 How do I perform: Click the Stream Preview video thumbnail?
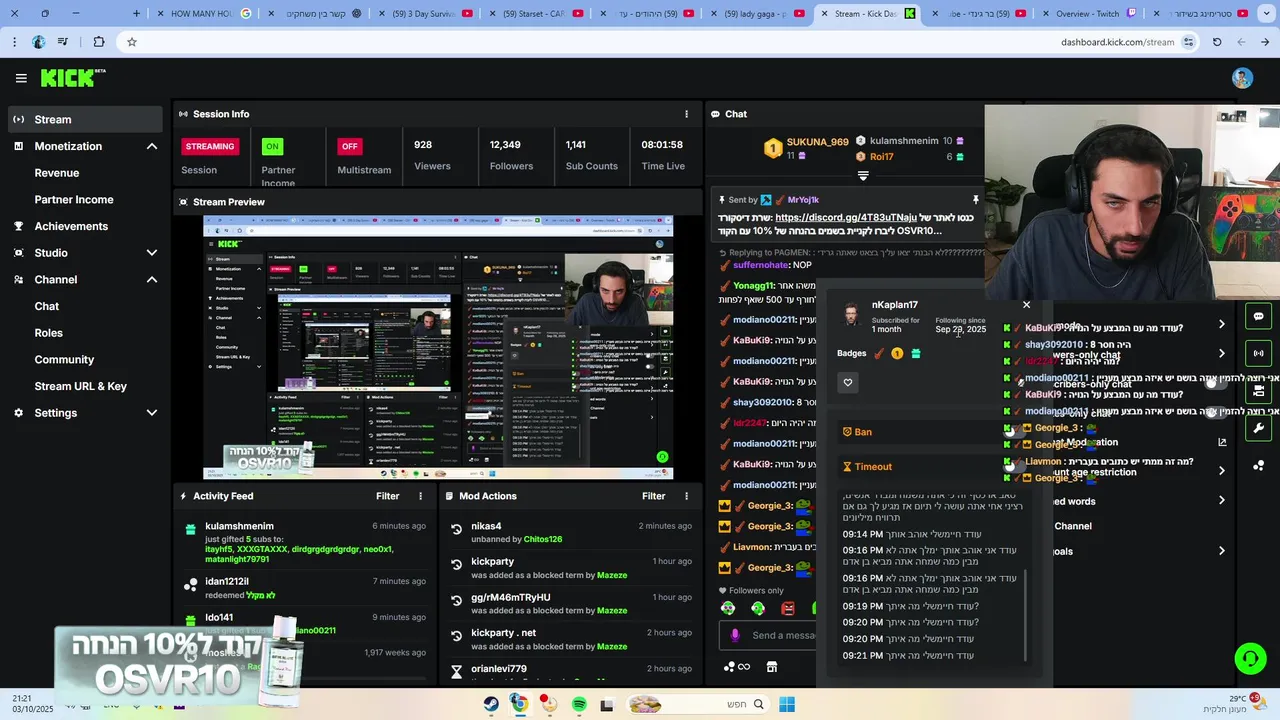(x=438, y=347)
